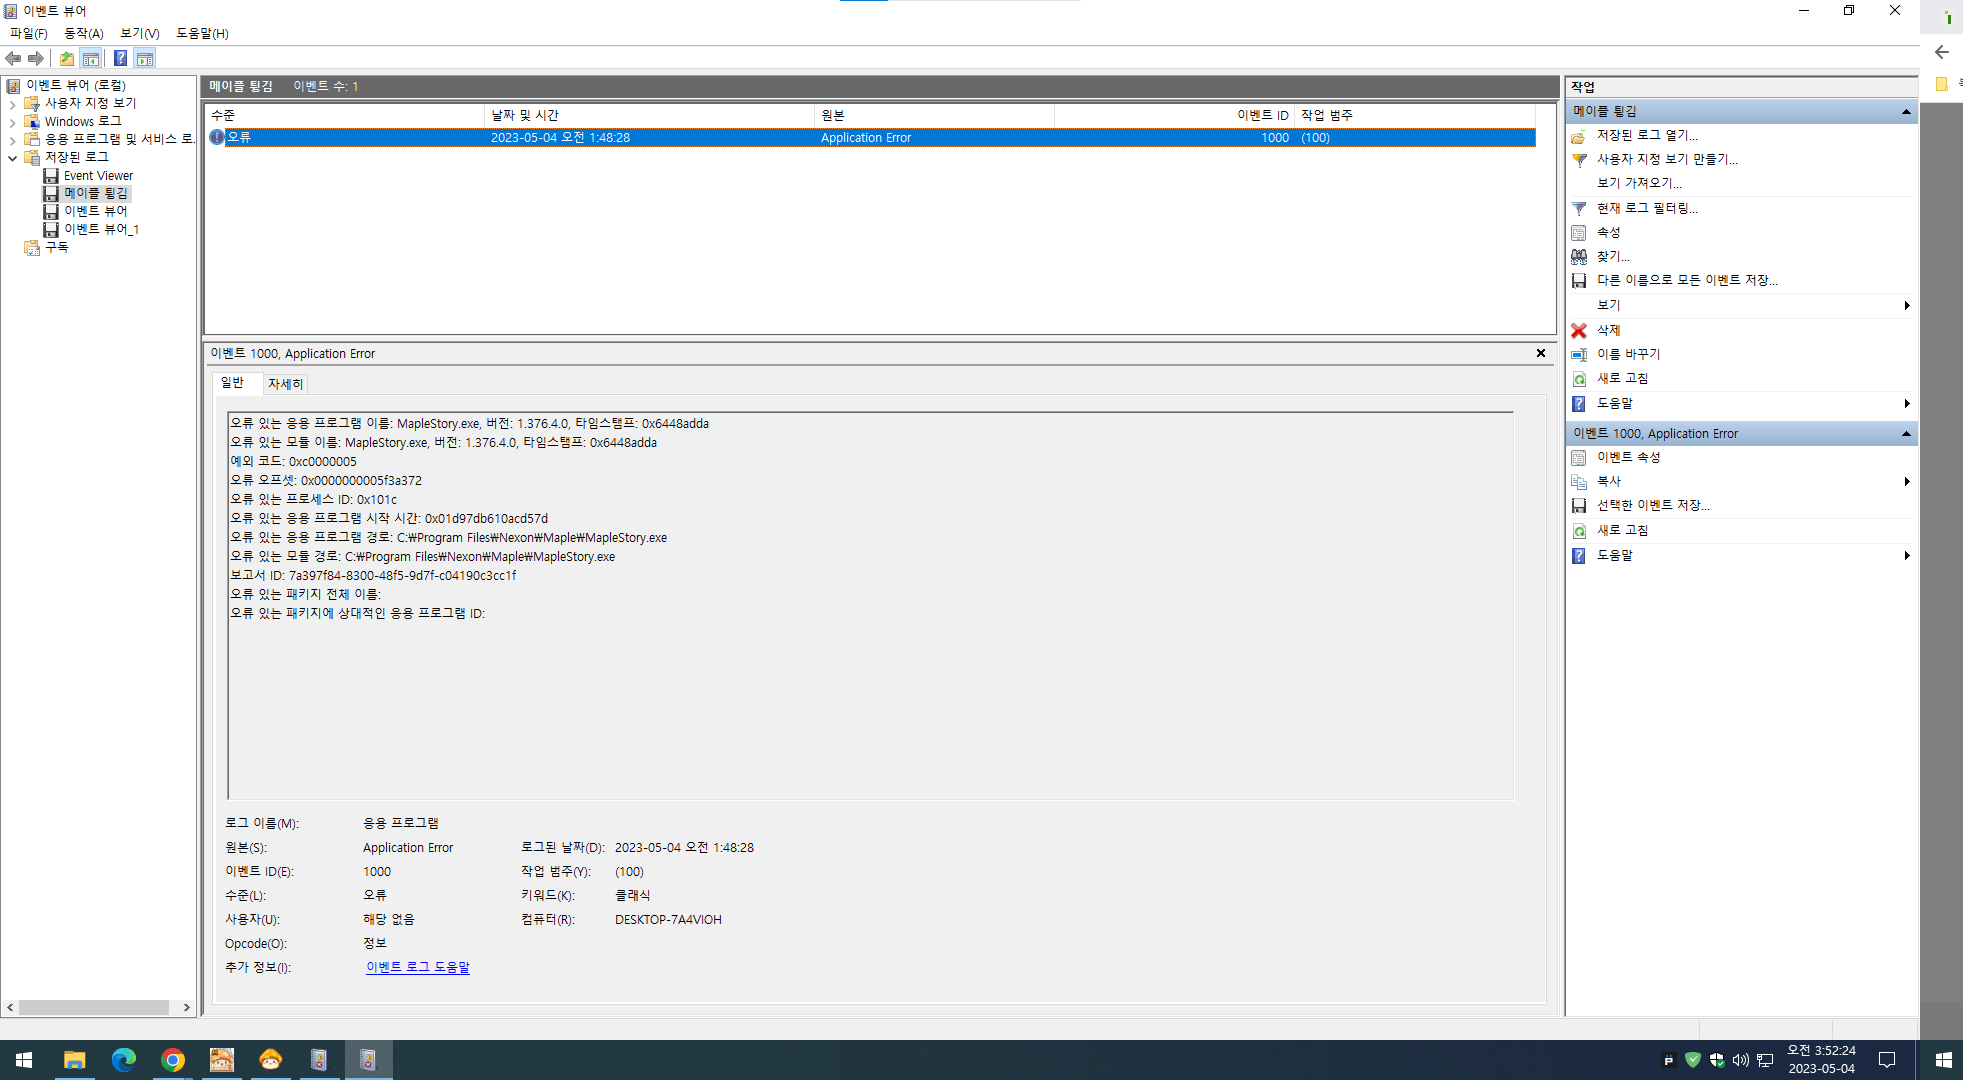The height and width of the screenshot is (1080, 1963).
Task: Open 도움말(H) menu
Action: coord(202,33)
